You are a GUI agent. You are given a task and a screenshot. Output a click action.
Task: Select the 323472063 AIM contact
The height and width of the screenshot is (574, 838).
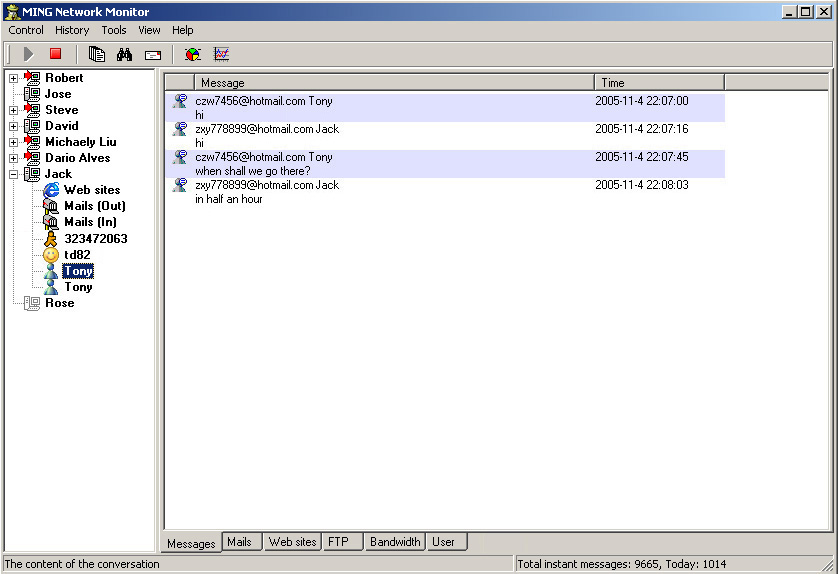click(95, 239)
